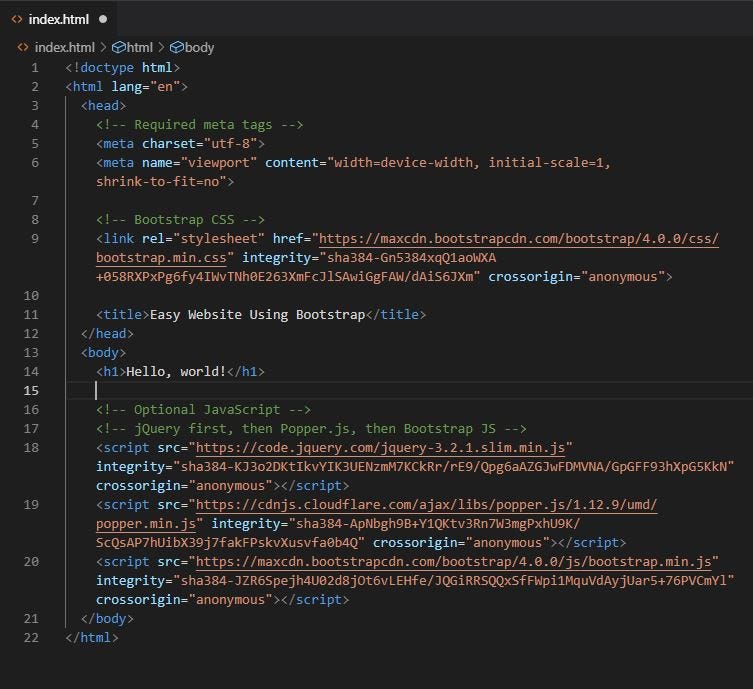The image size is (753, 689).
Task: Click line number 1 in gutter
Action: point(35,68)
